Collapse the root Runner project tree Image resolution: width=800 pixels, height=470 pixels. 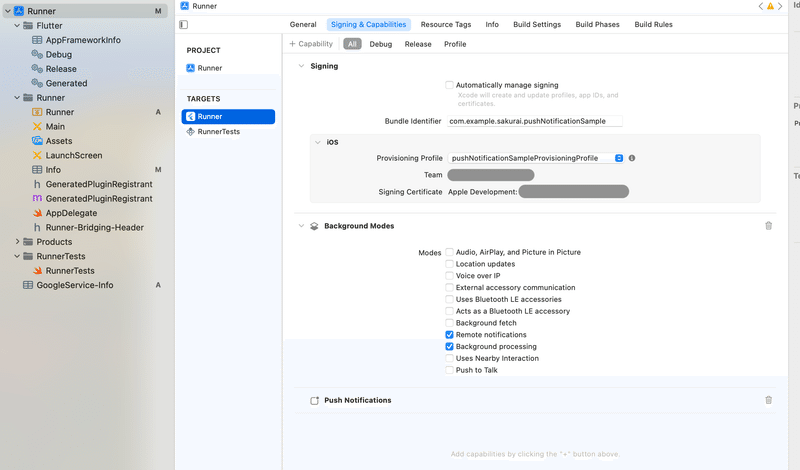8,11
